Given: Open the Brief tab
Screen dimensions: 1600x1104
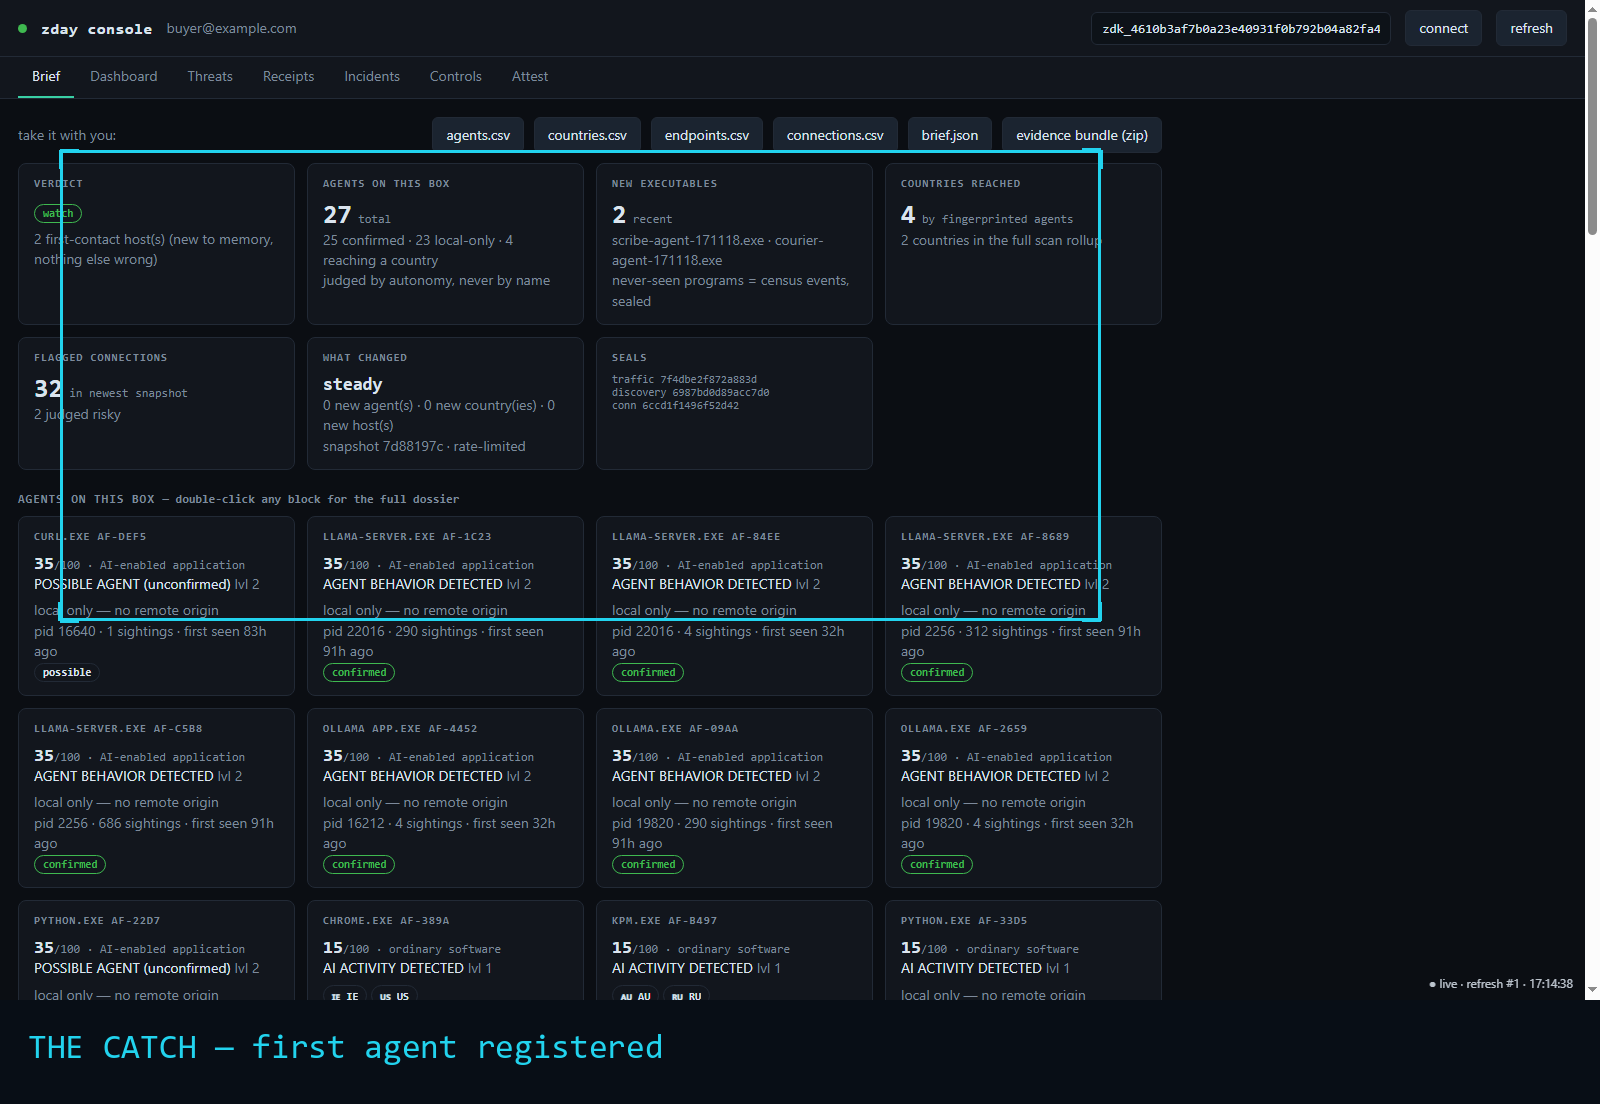Looking at the screenshot, I should coord(46,76).
